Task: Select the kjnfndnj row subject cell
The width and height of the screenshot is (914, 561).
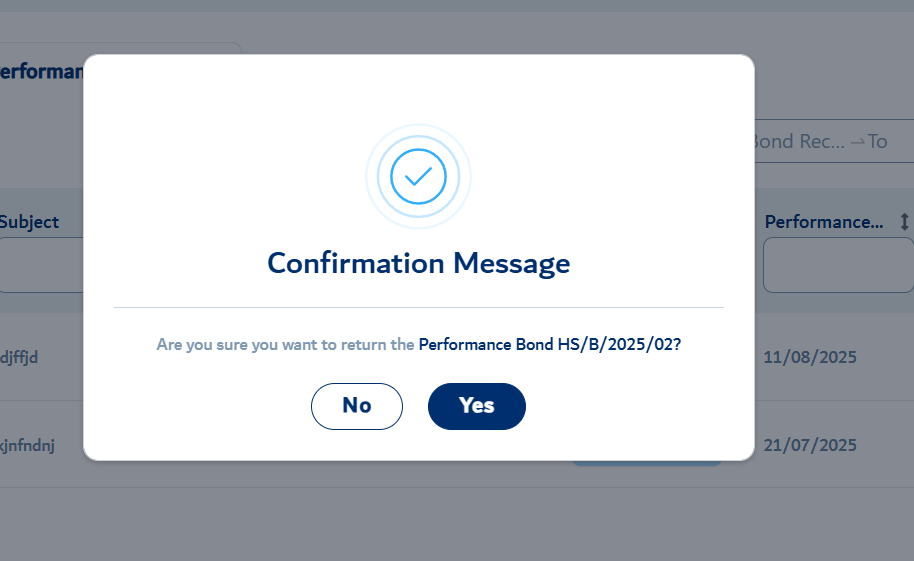Action: click(27, 445)
